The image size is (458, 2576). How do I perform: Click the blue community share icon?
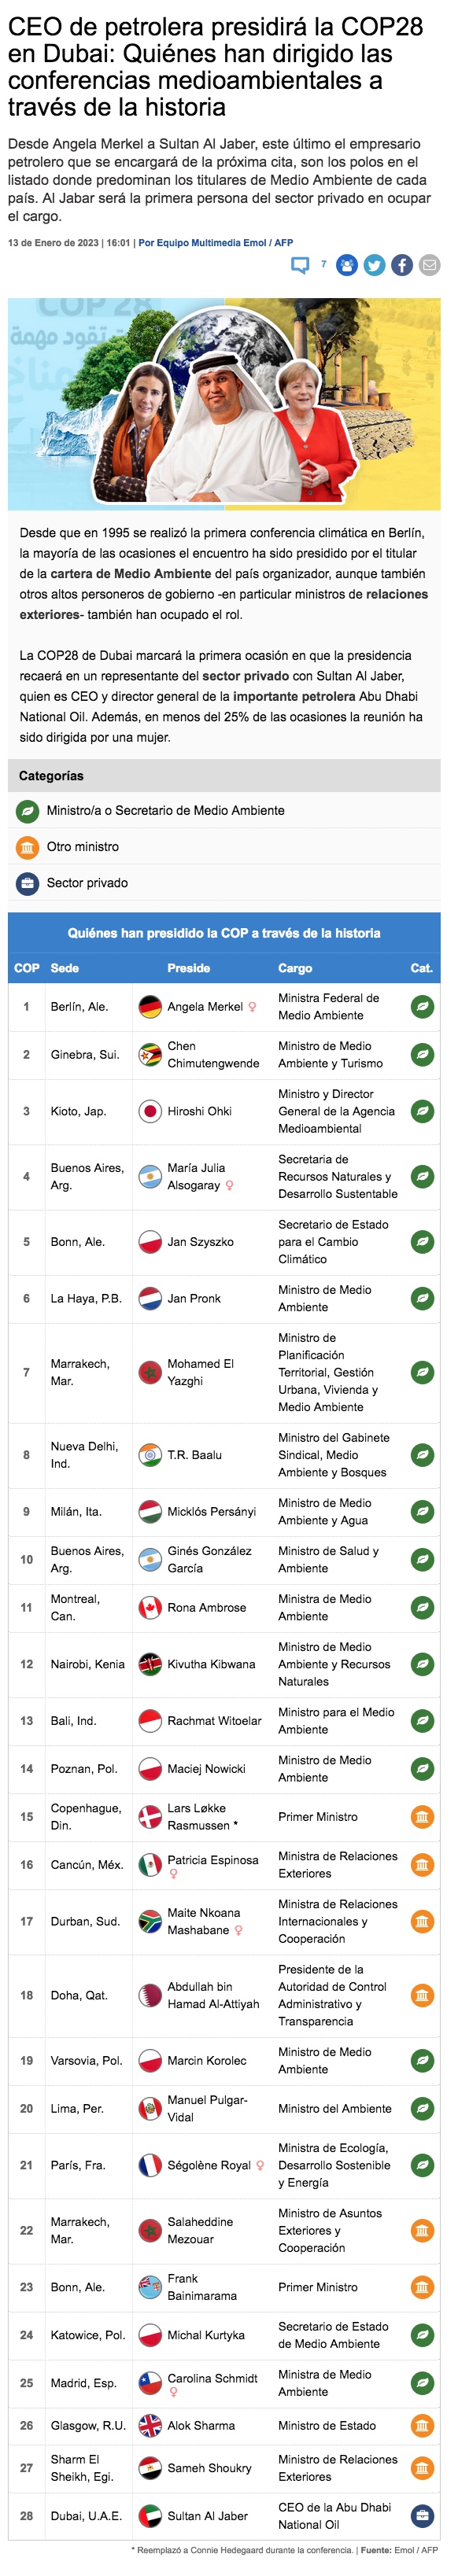pos(347,265)
